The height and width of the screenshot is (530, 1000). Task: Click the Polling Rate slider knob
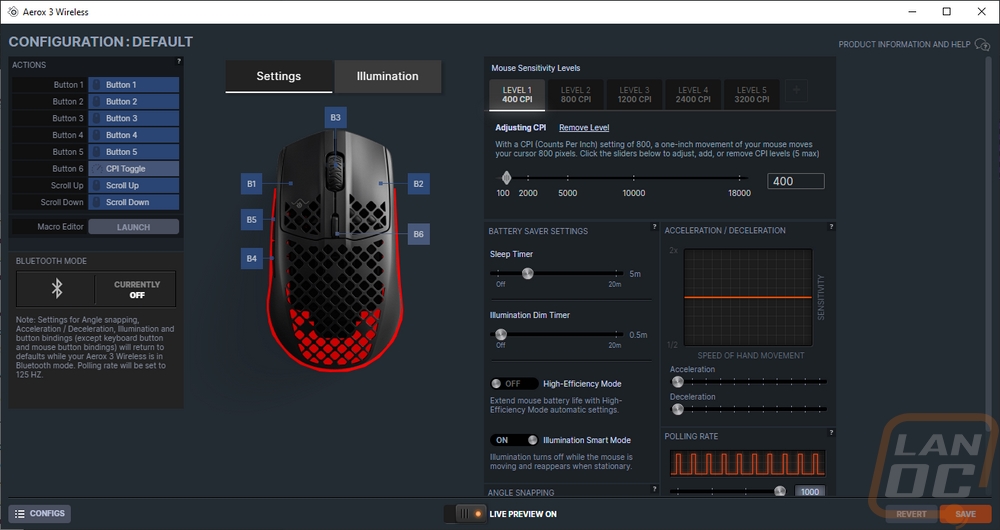point(780,491)
